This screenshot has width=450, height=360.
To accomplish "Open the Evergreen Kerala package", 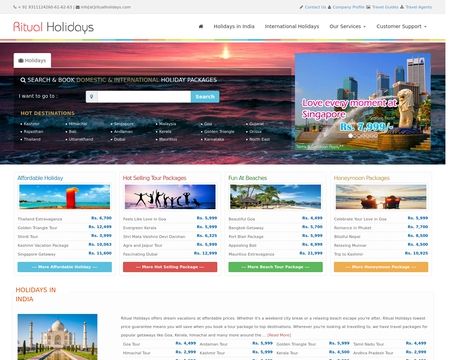I will point(140,228).
